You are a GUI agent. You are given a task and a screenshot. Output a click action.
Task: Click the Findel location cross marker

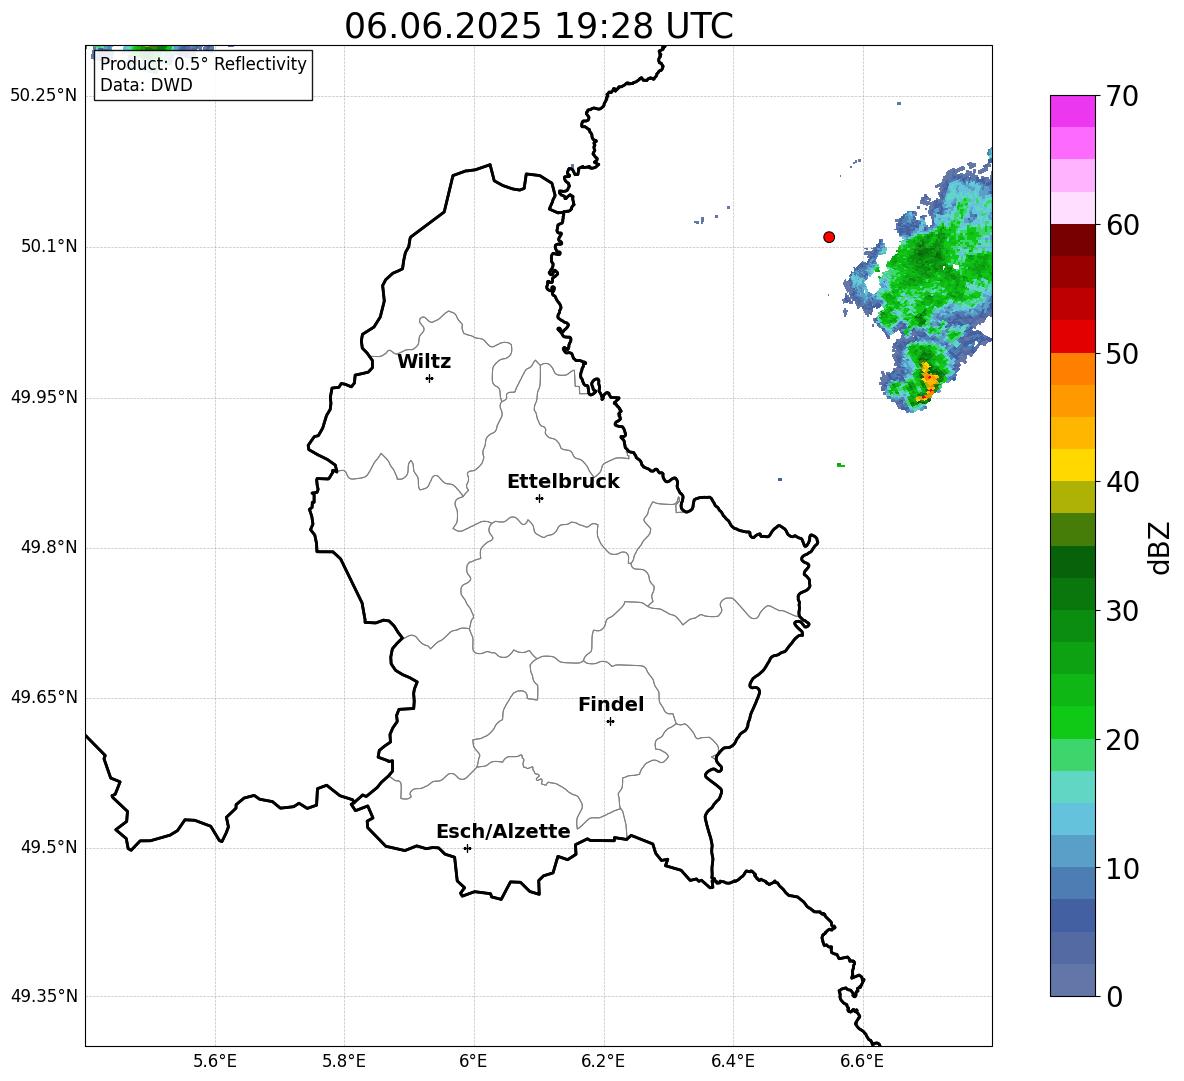point(610,722)
